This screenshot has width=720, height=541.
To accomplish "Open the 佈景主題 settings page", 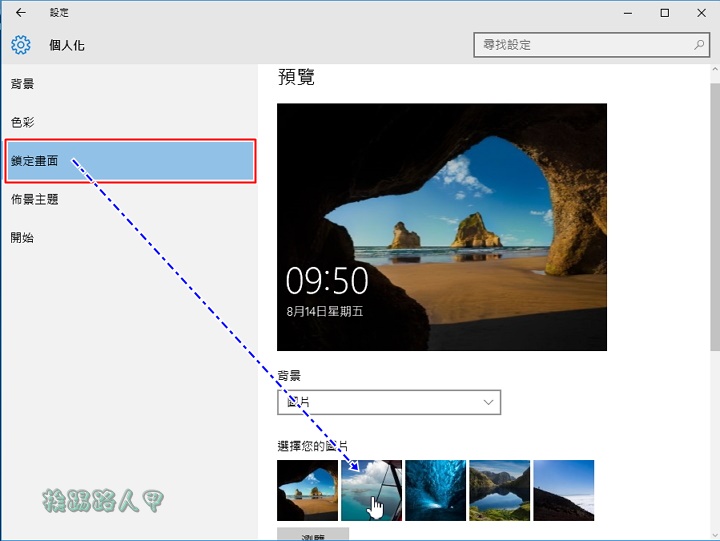I will pos(35,199).
